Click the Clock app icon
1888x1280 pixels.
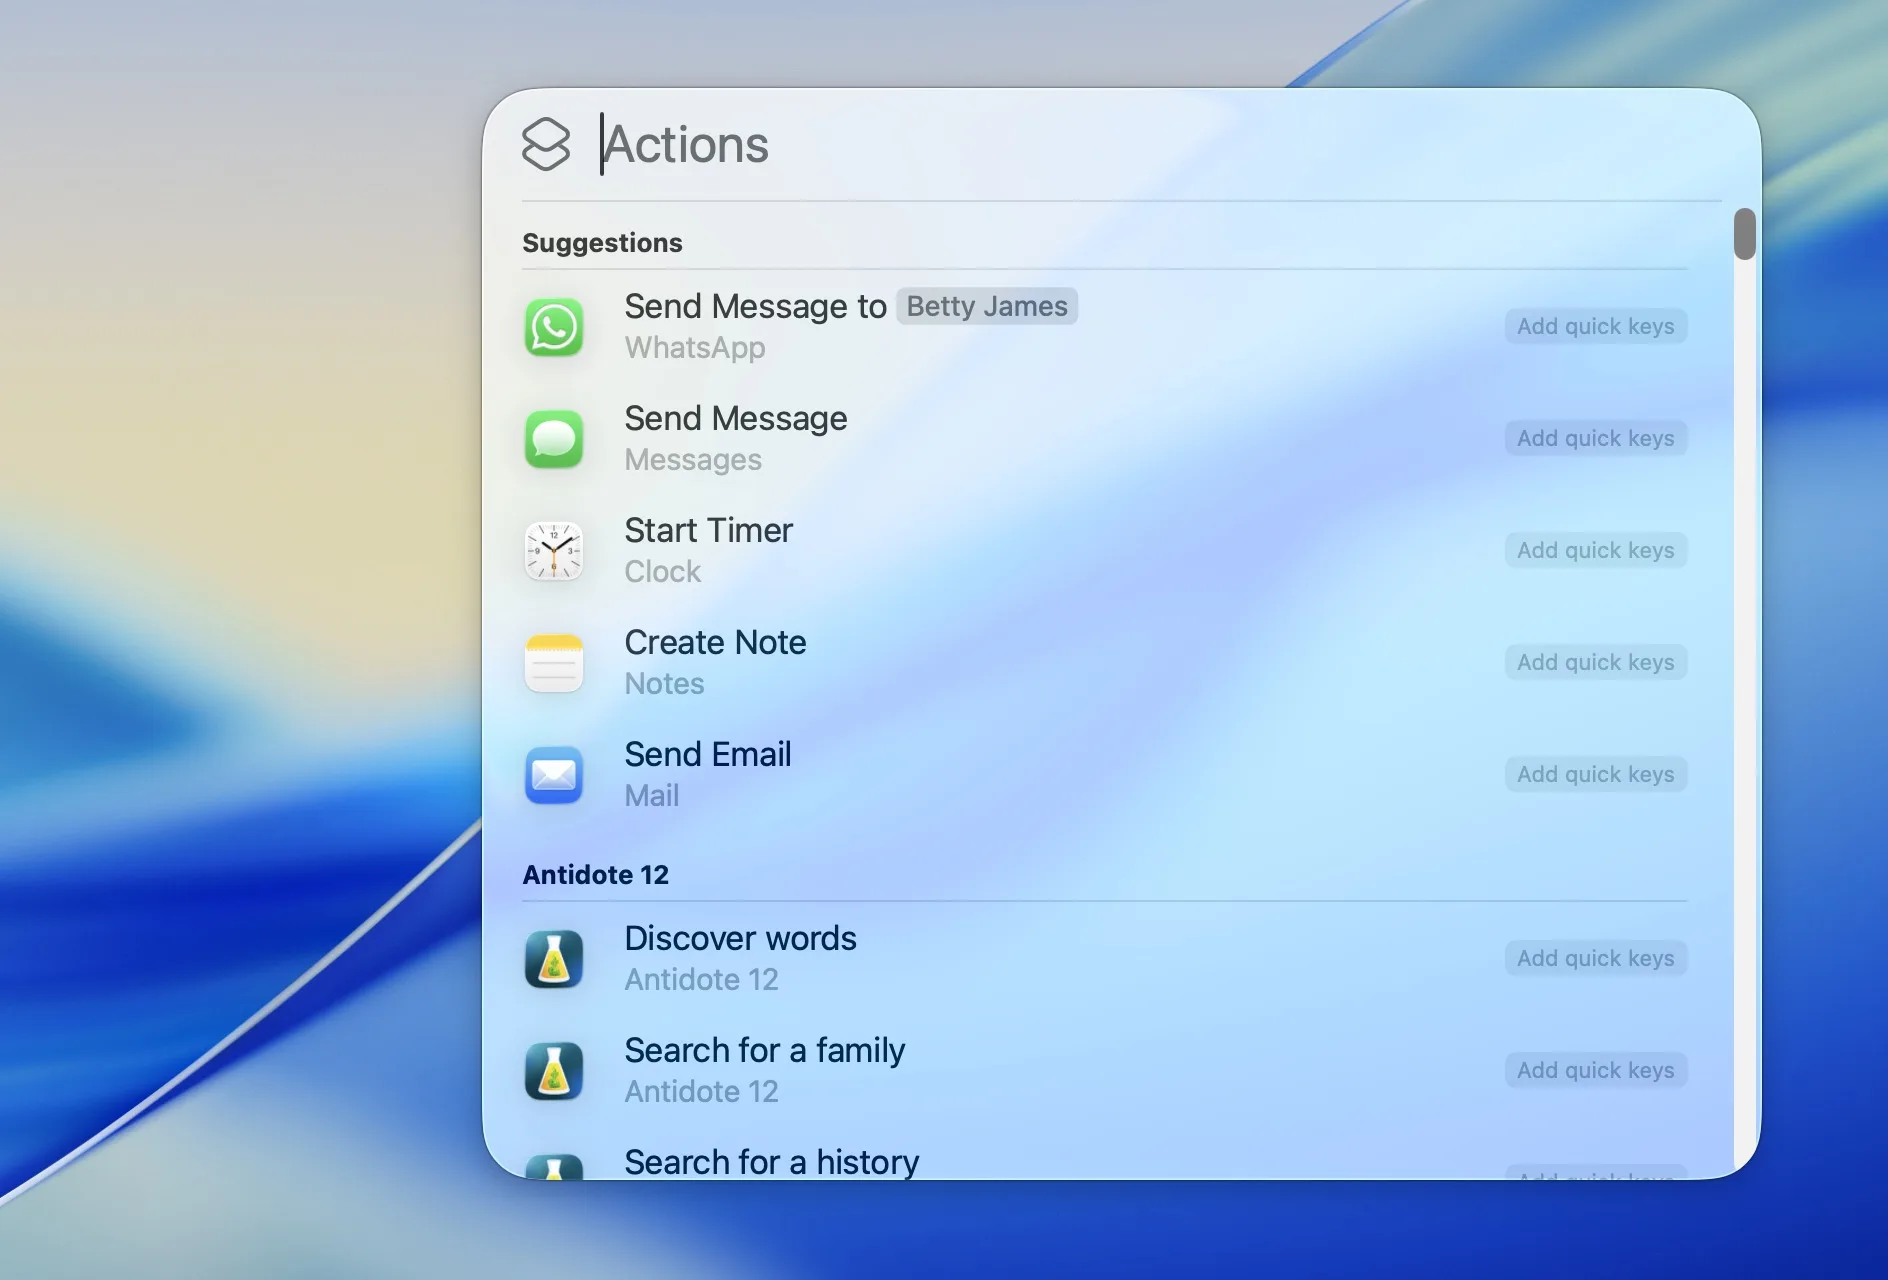[554, 551]
